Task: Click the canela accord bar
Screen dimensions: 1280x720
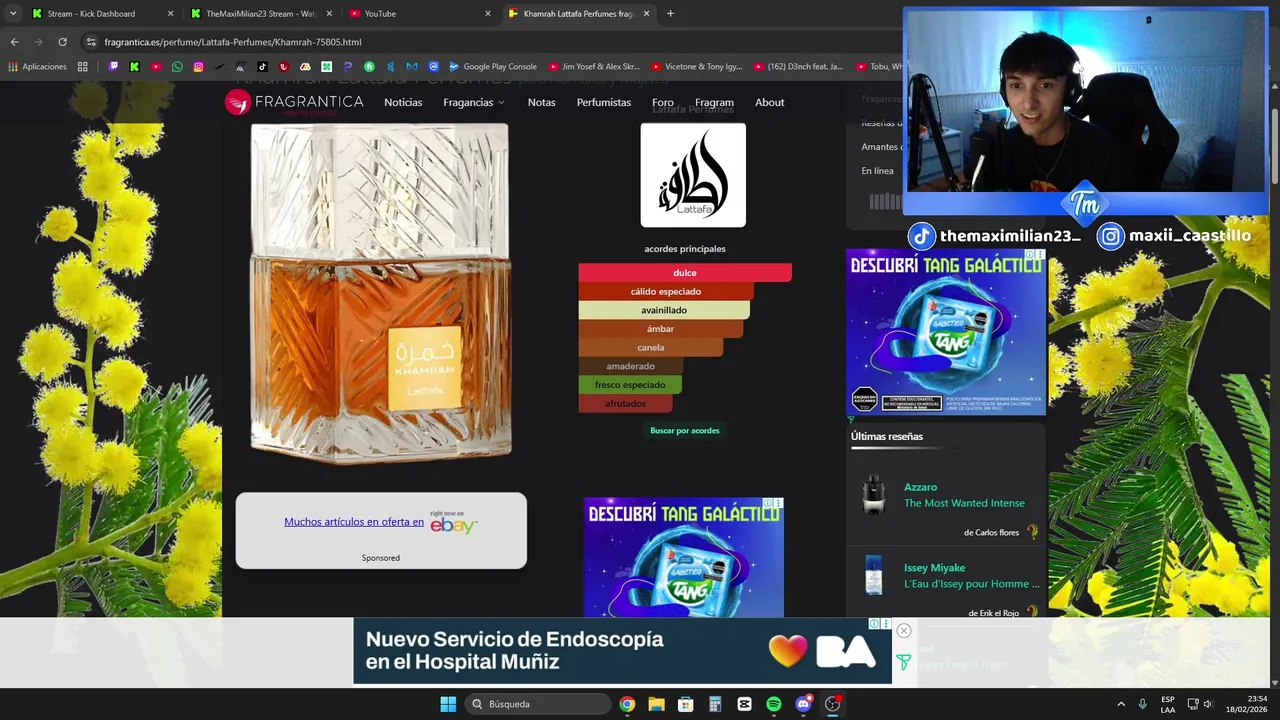Action: pyautogui.click(x=650, y=348)
